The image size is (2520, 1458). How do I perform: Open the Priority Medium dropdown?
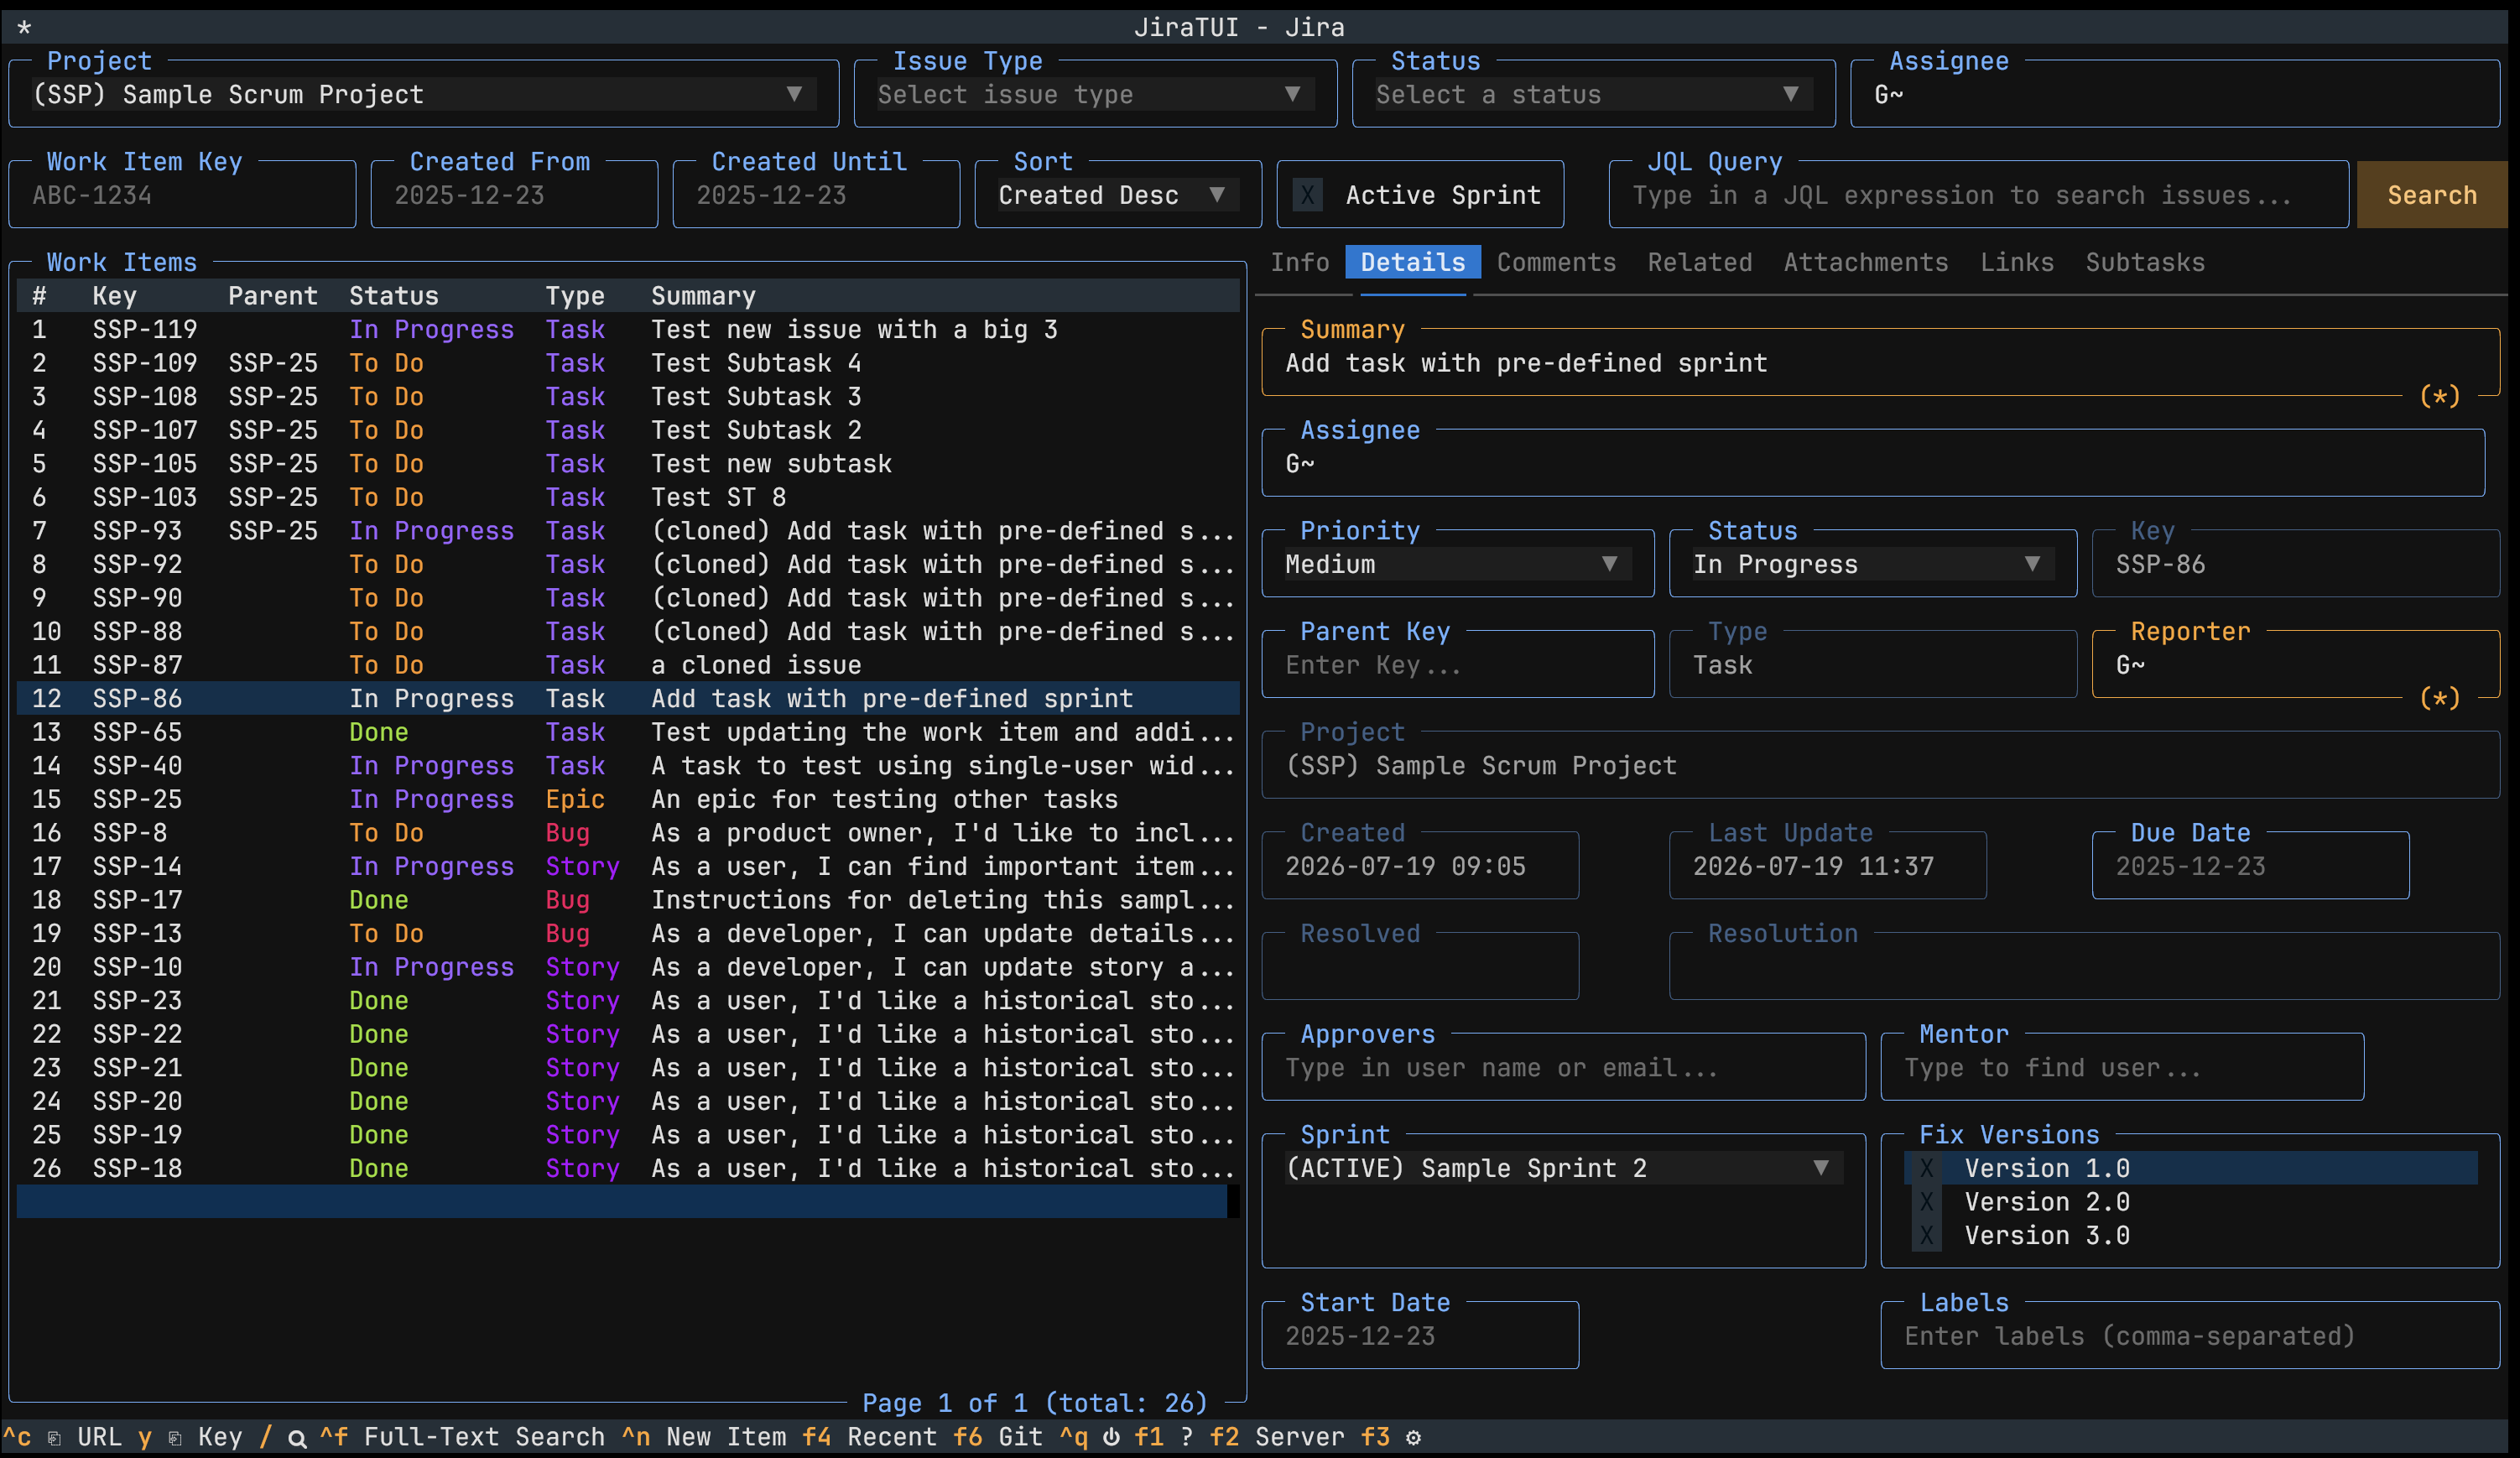(x=1457, y=564)
